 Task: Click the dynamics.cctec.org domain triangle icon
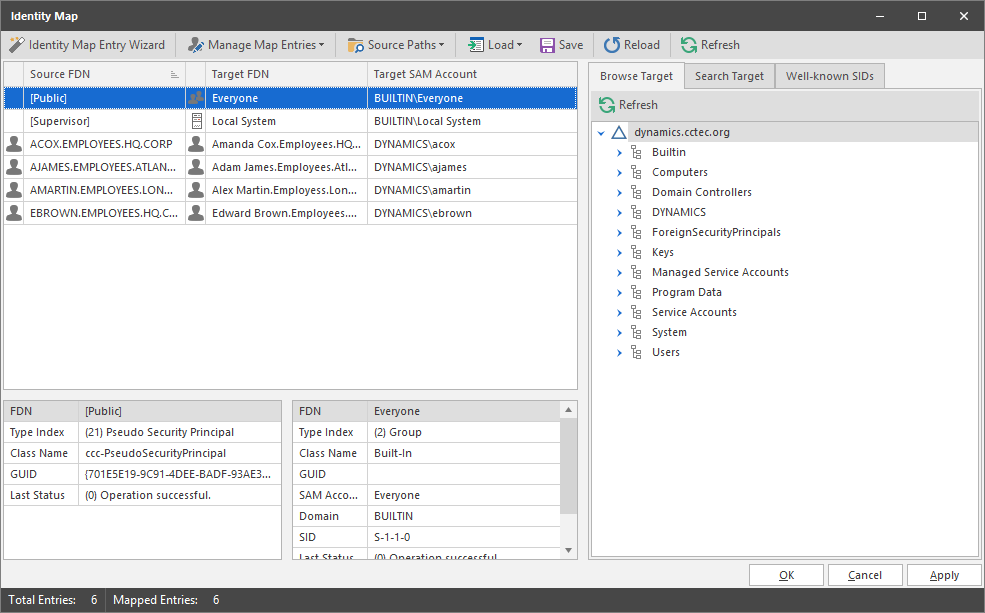[619, 132]
